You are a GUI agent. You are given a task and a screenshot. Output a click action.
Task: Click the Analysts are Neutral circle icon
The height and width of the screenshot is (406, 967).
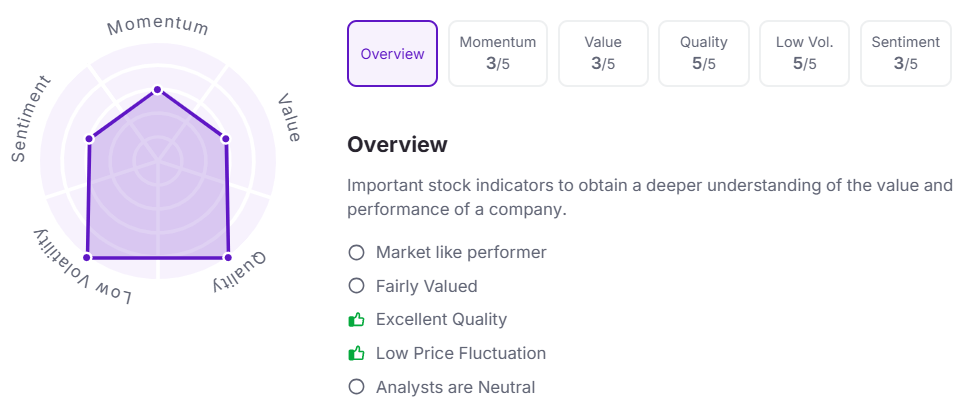click(x=356, y=387)
